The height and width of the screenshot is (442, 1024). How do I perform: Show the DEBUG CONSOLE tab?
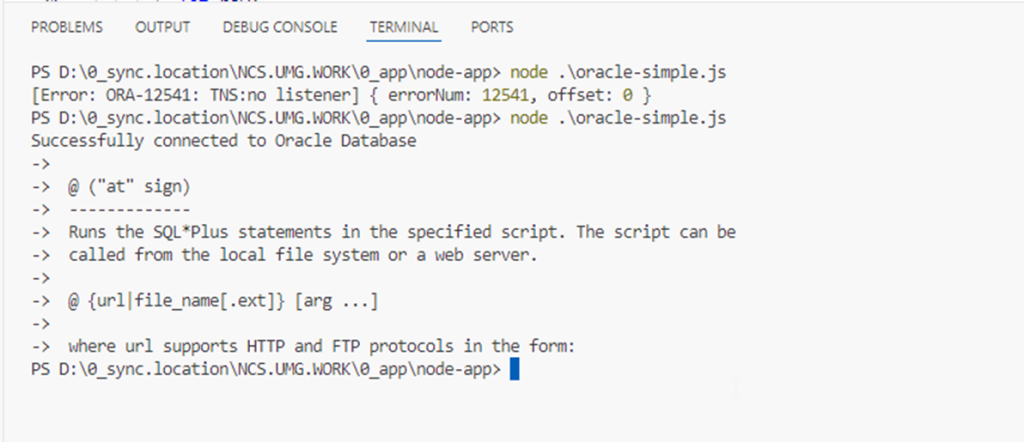coord(280,28)
